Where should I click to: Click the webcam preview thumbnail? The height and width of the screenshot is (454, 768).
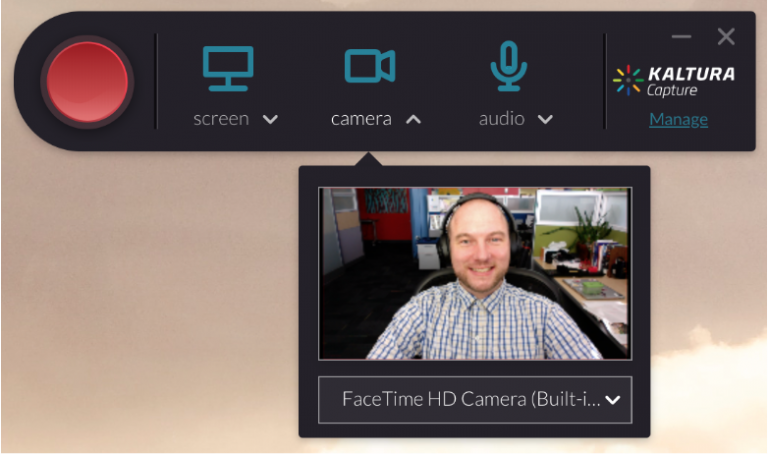474,273
